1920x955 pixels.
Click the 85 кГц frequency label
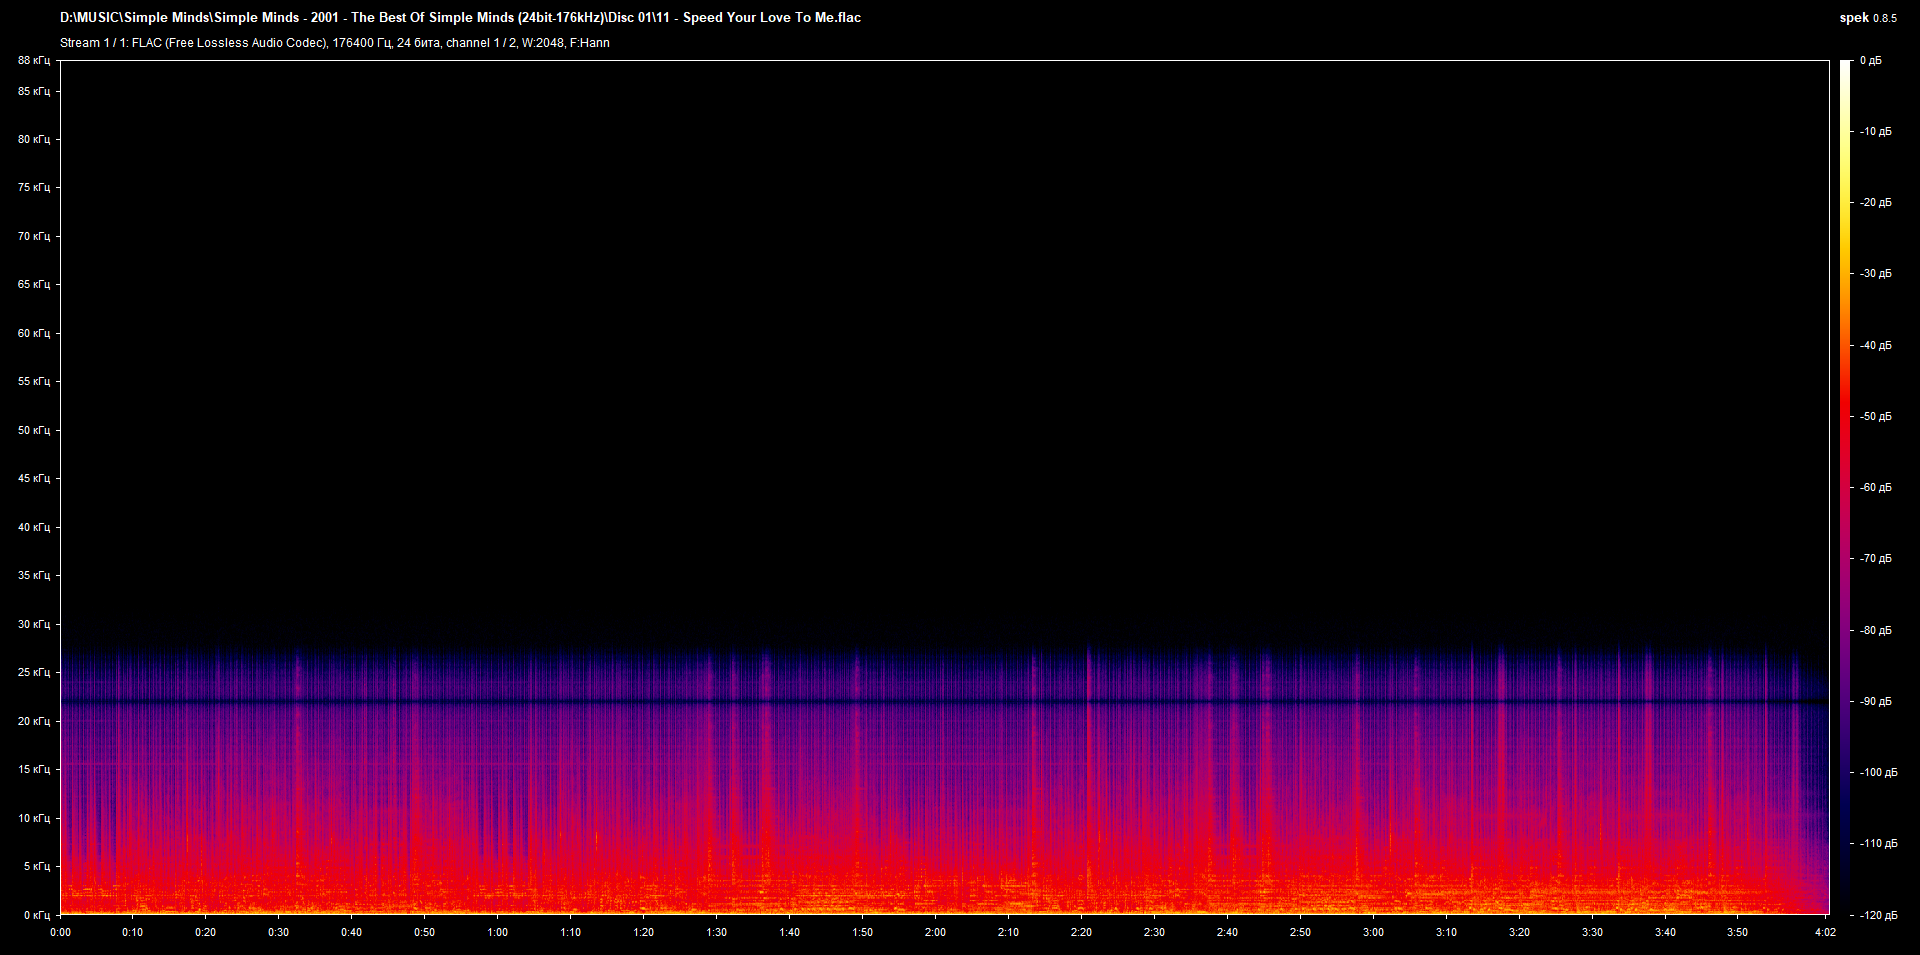pos(34,91)
